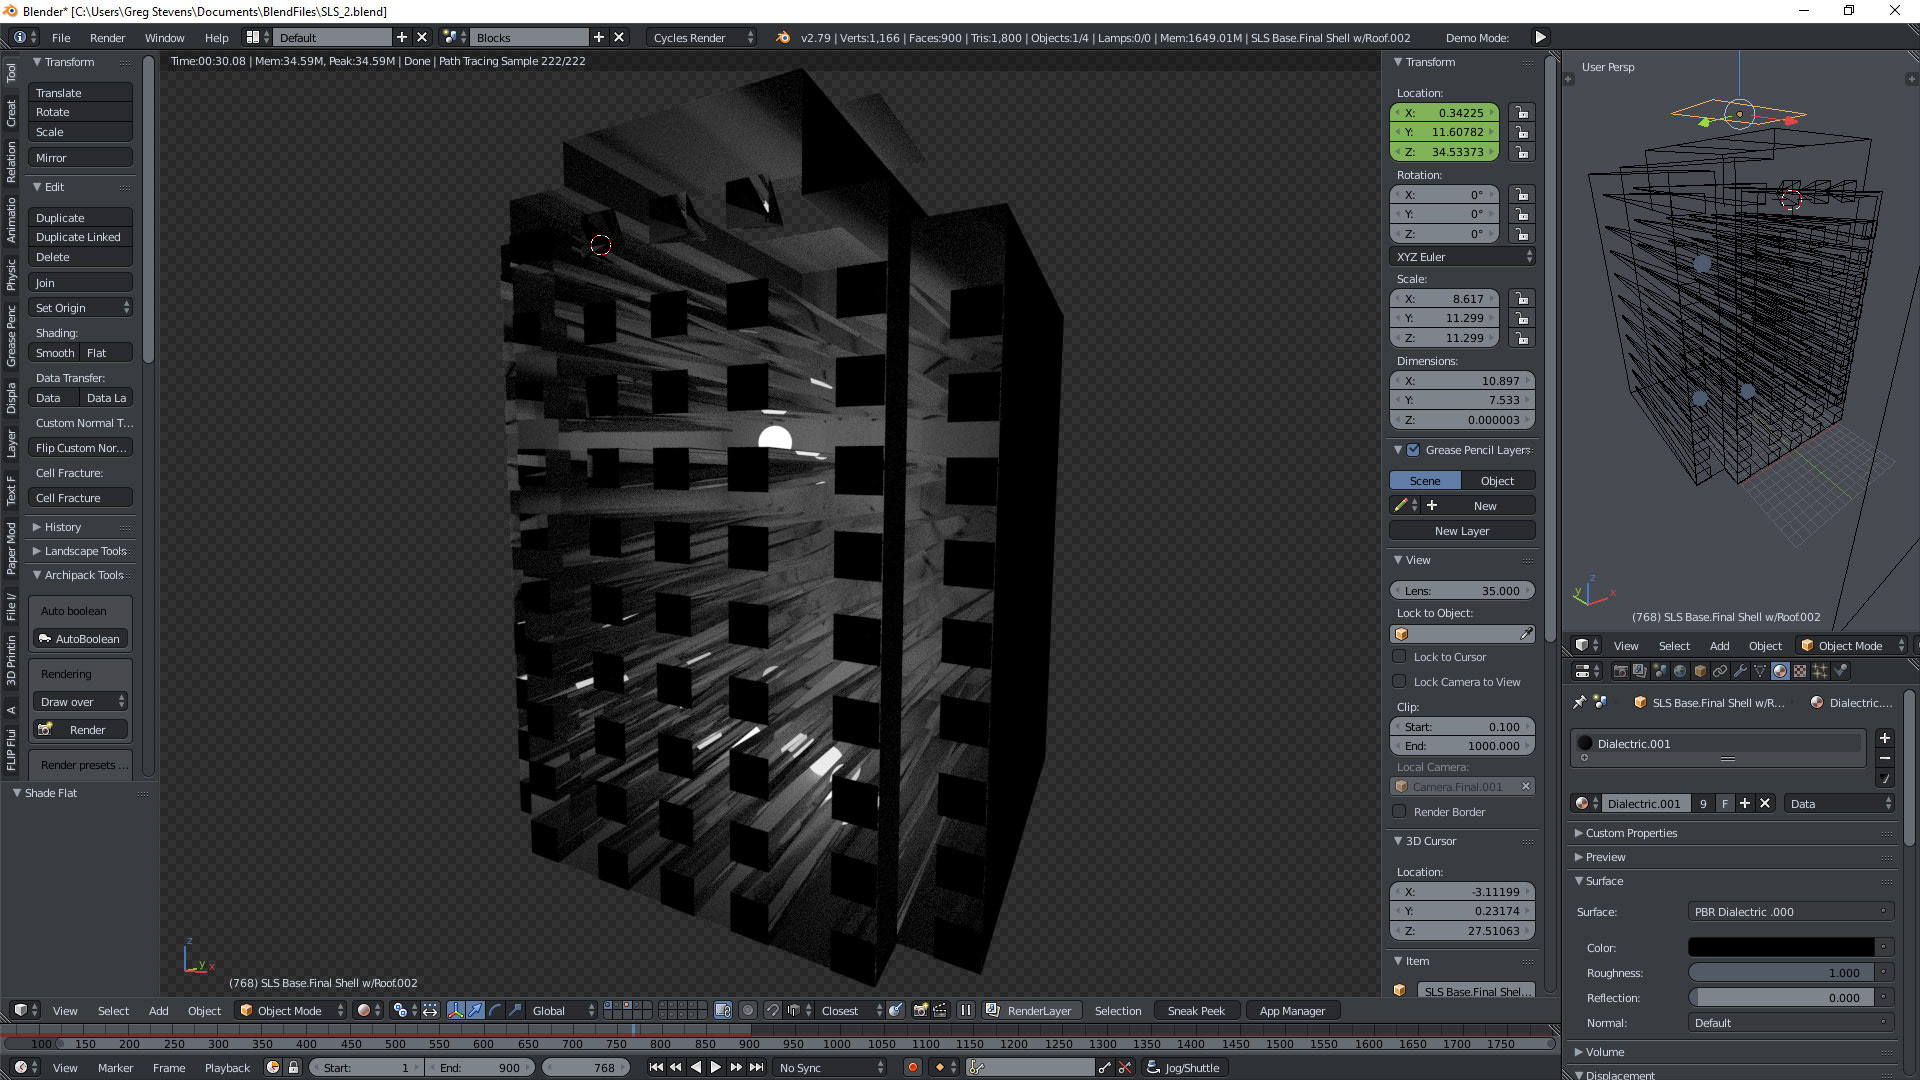Jump to the last frame in timeline
Image resolution: width=1920 pixels, height=1080 pixels.
pos(757,1068)
